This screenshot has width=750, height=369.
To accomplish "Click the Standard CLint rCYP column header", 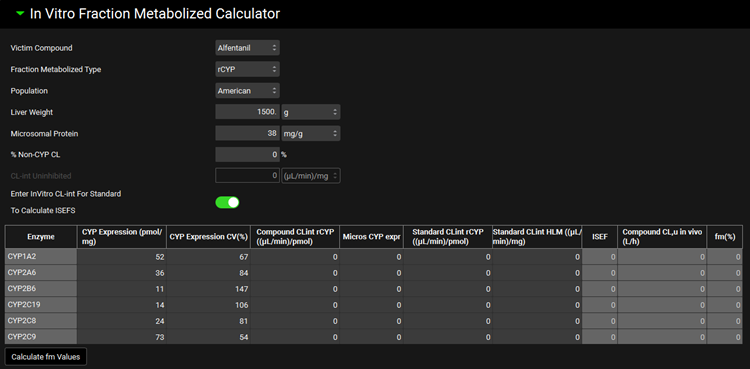I will [x=448, y=236].
